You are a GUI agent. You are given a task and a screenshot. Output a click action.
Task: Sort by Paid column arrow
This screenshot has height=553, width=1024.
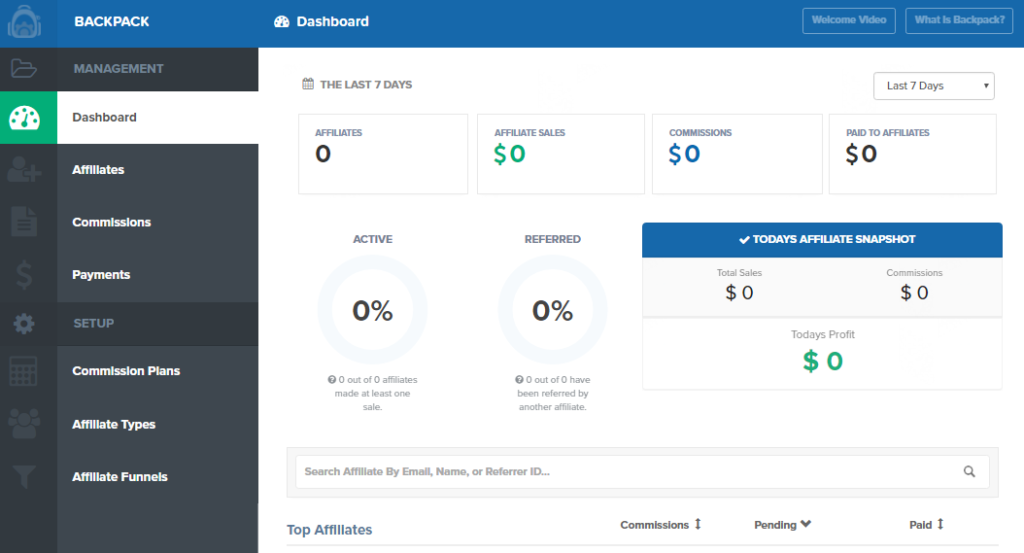[940, 524]
